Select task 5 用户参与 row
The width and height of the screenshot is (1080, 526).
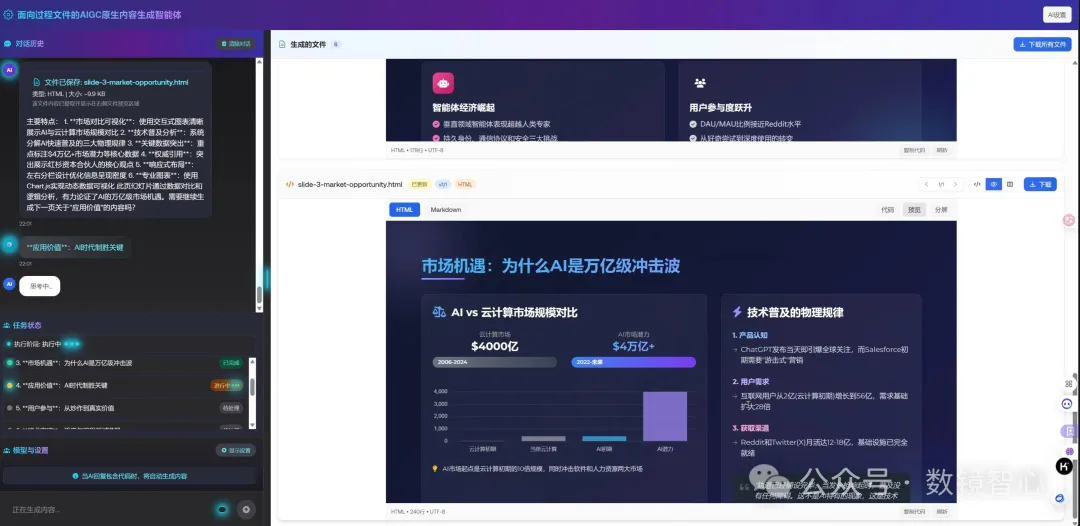(125, 408)
